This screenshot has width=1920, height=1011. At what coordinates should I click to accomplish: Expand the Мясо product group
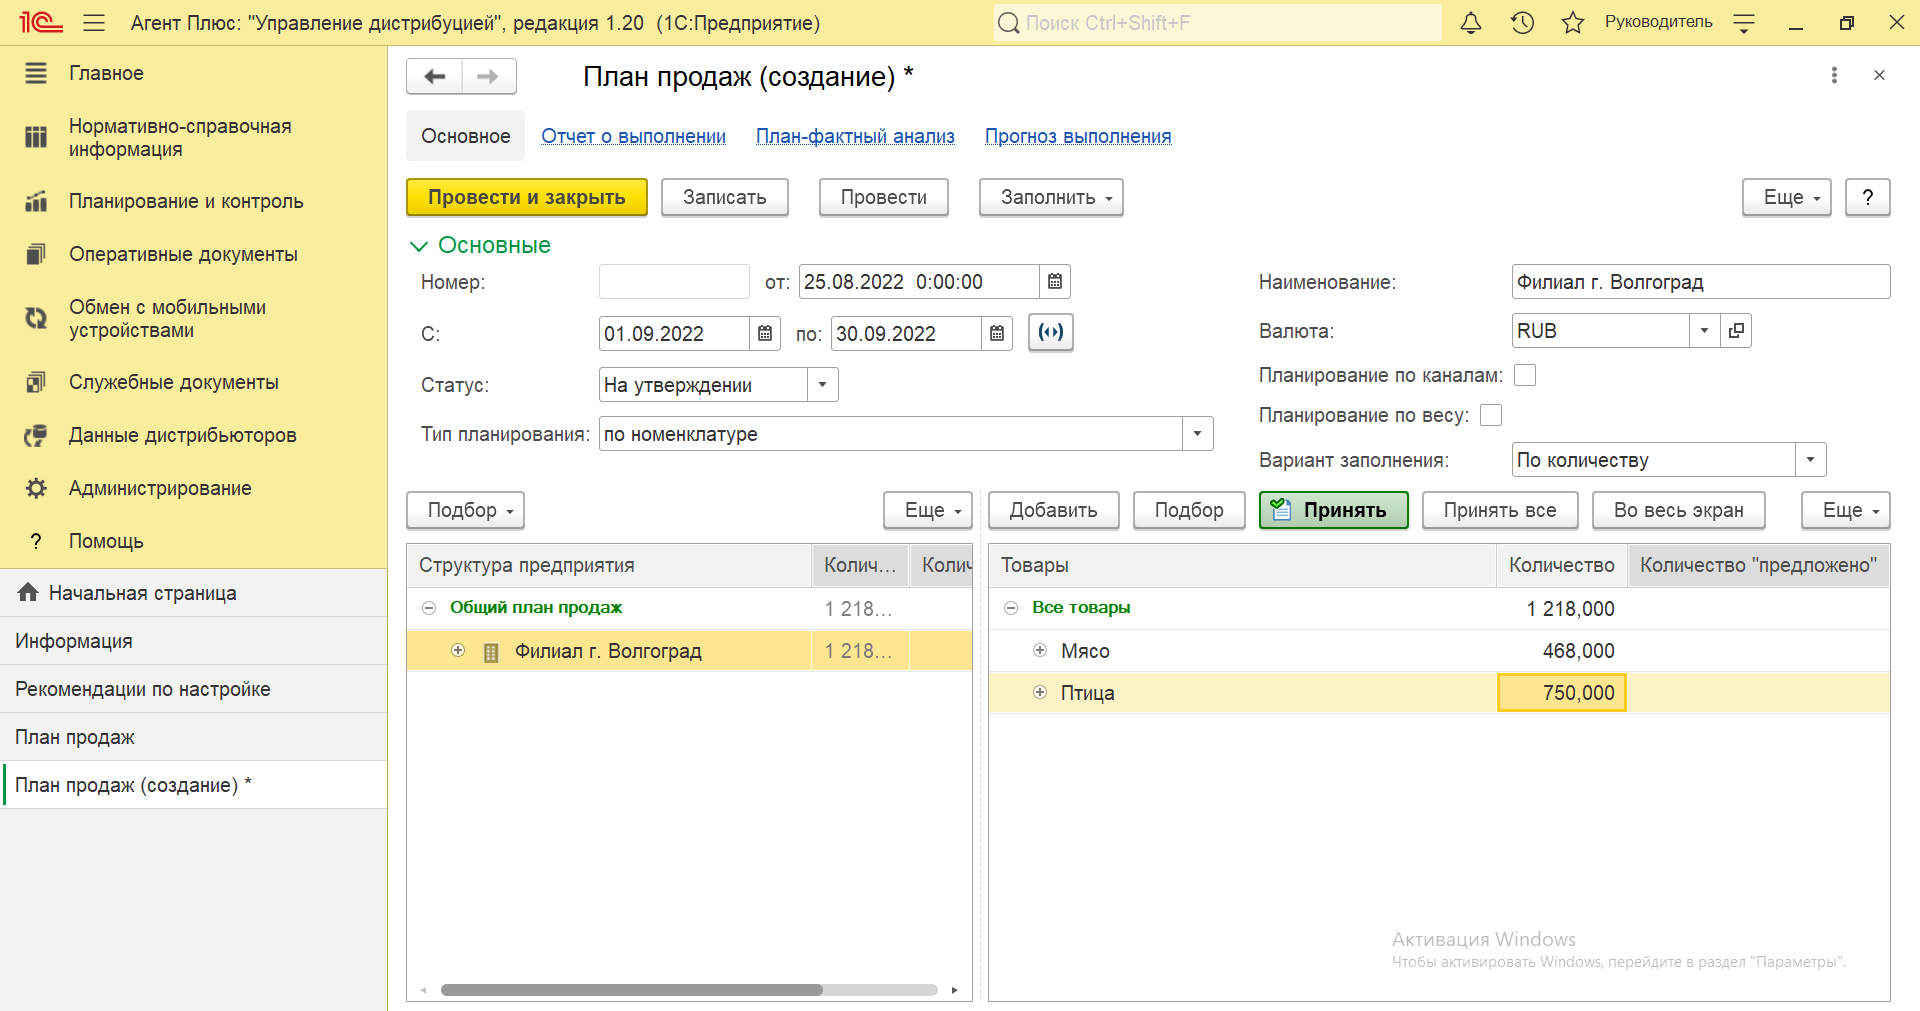[x=1040, y=651]
